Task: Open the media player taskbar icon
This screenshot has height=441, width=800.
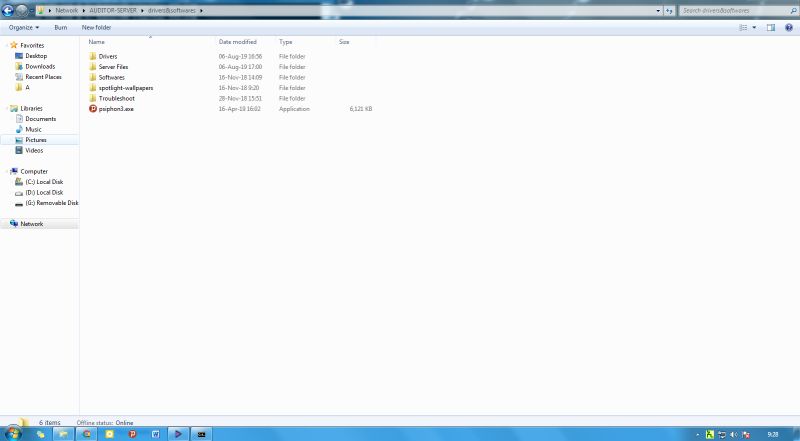Action: pos(178,434)
